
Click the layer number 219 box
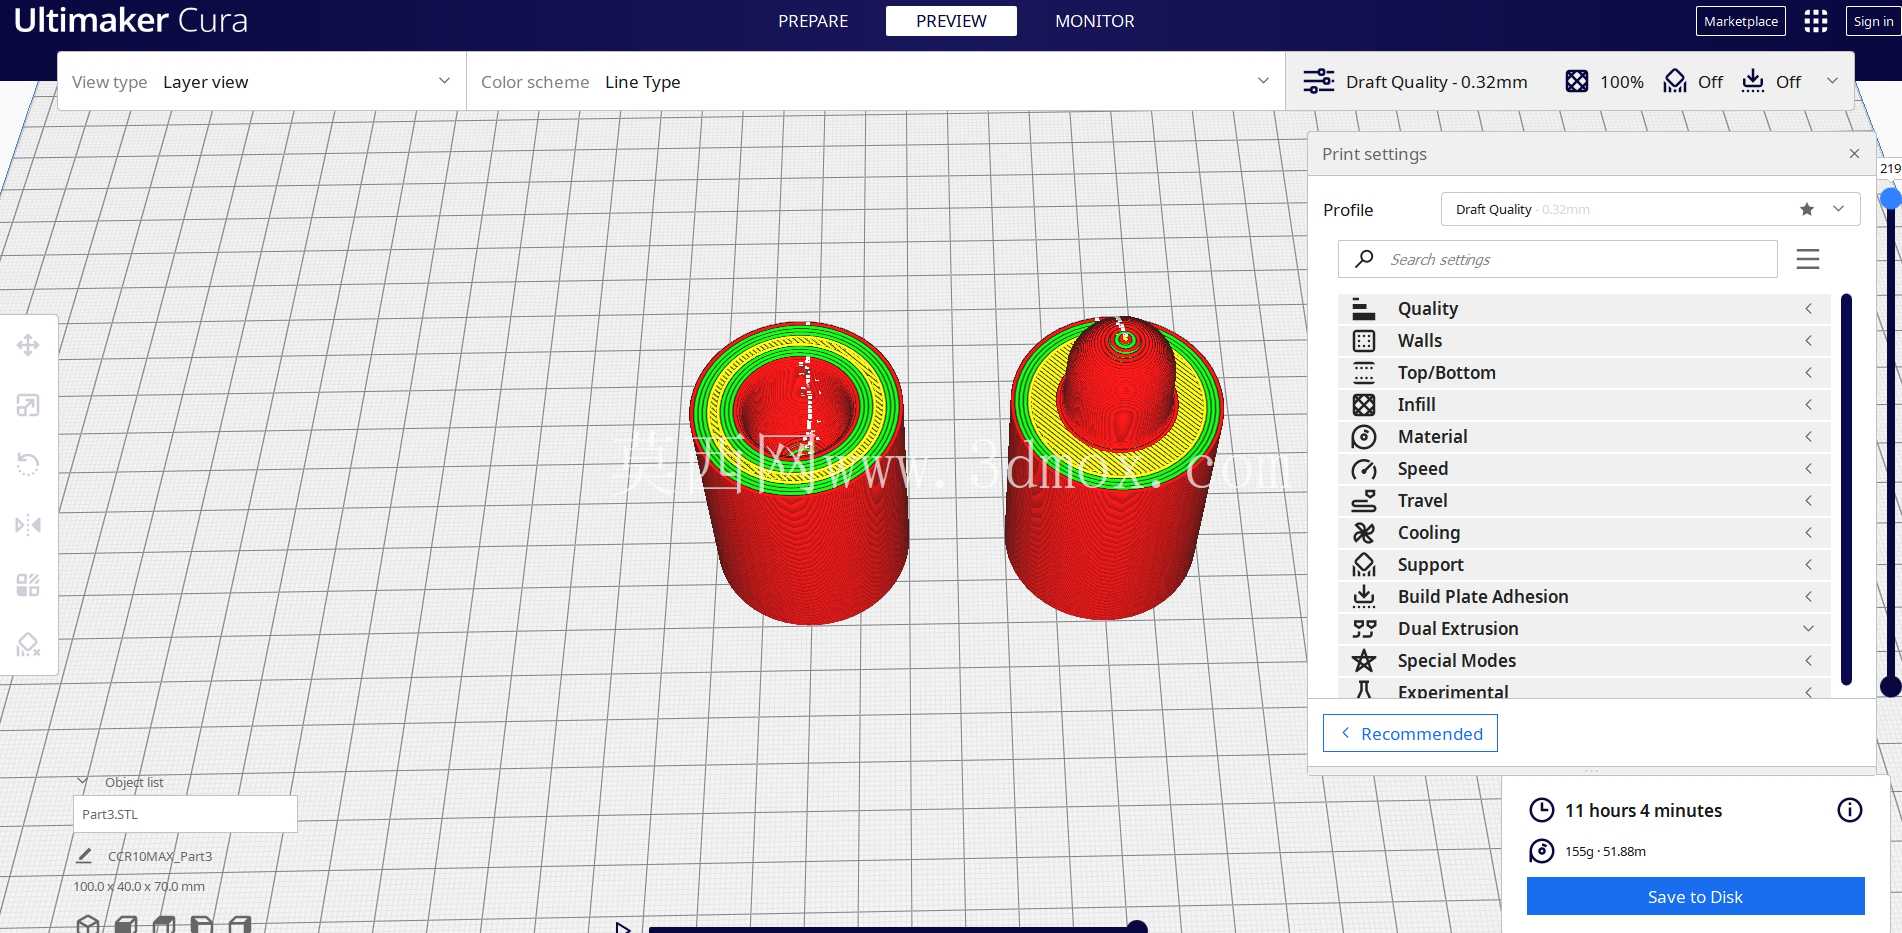point(1890,169)
